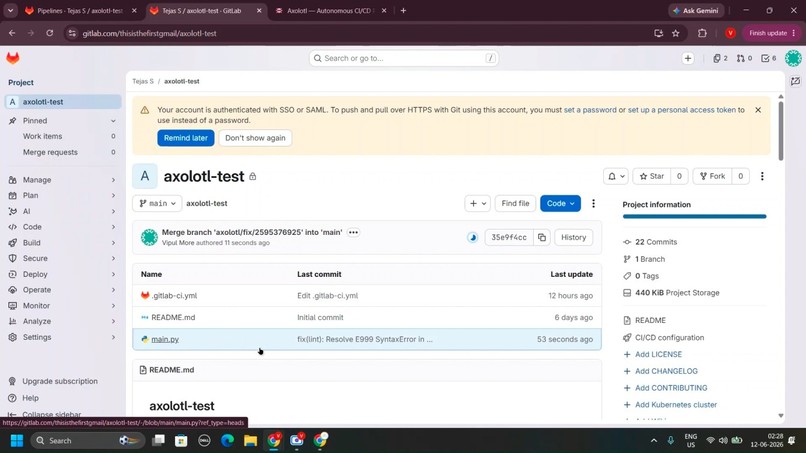The width and height of the screenshot is (806, 453).
Task: Switch to Axolotl Autonomous CI/CD browser tab
Action: coord(330,10)
